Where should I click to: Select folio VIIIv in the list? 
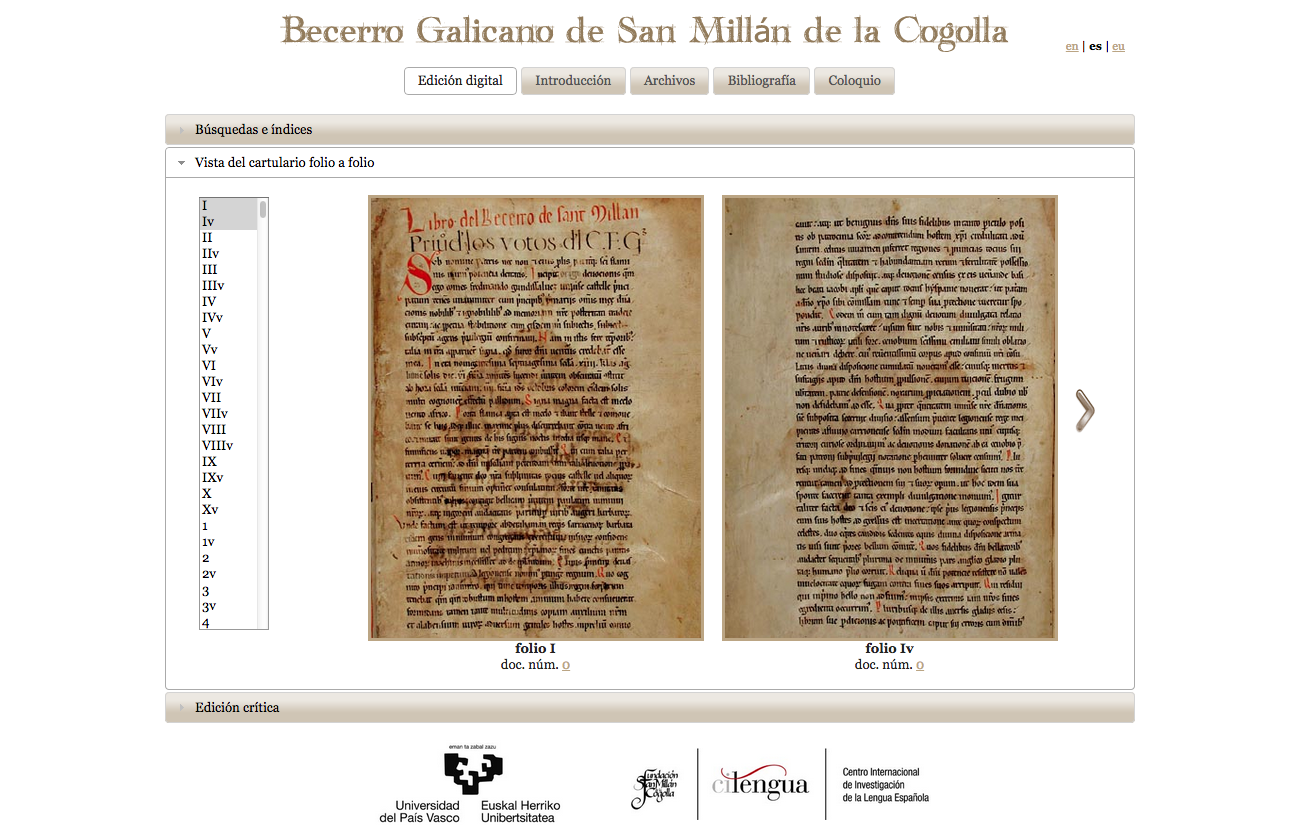229,446
